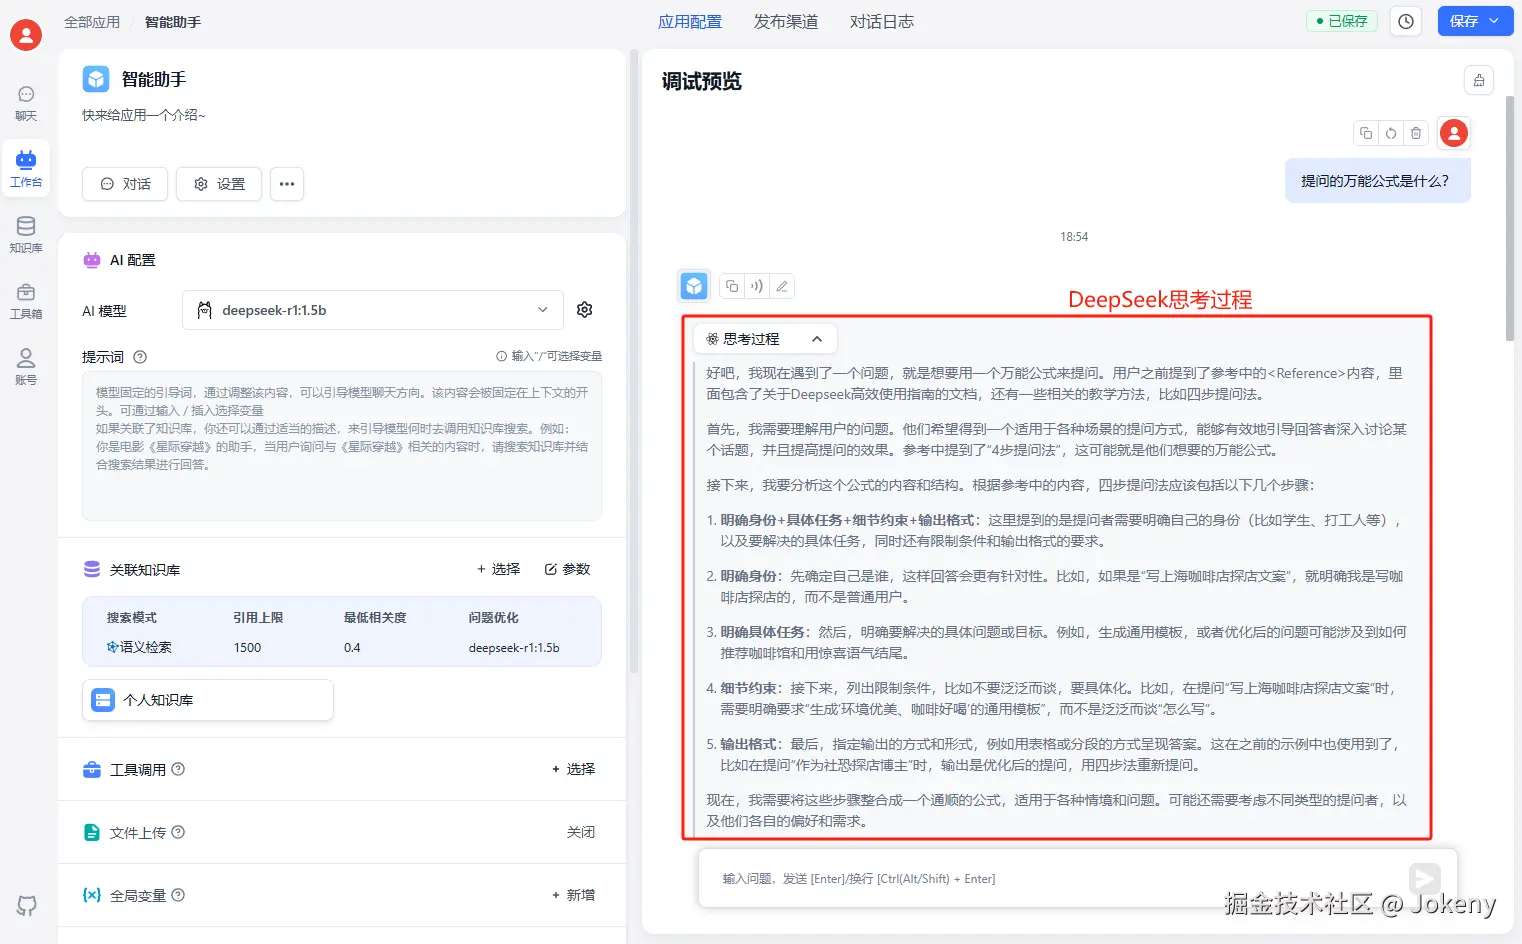The image size is (1522, 944).
Task: Delete the user message with trash icon
Action: [1416, 133]
